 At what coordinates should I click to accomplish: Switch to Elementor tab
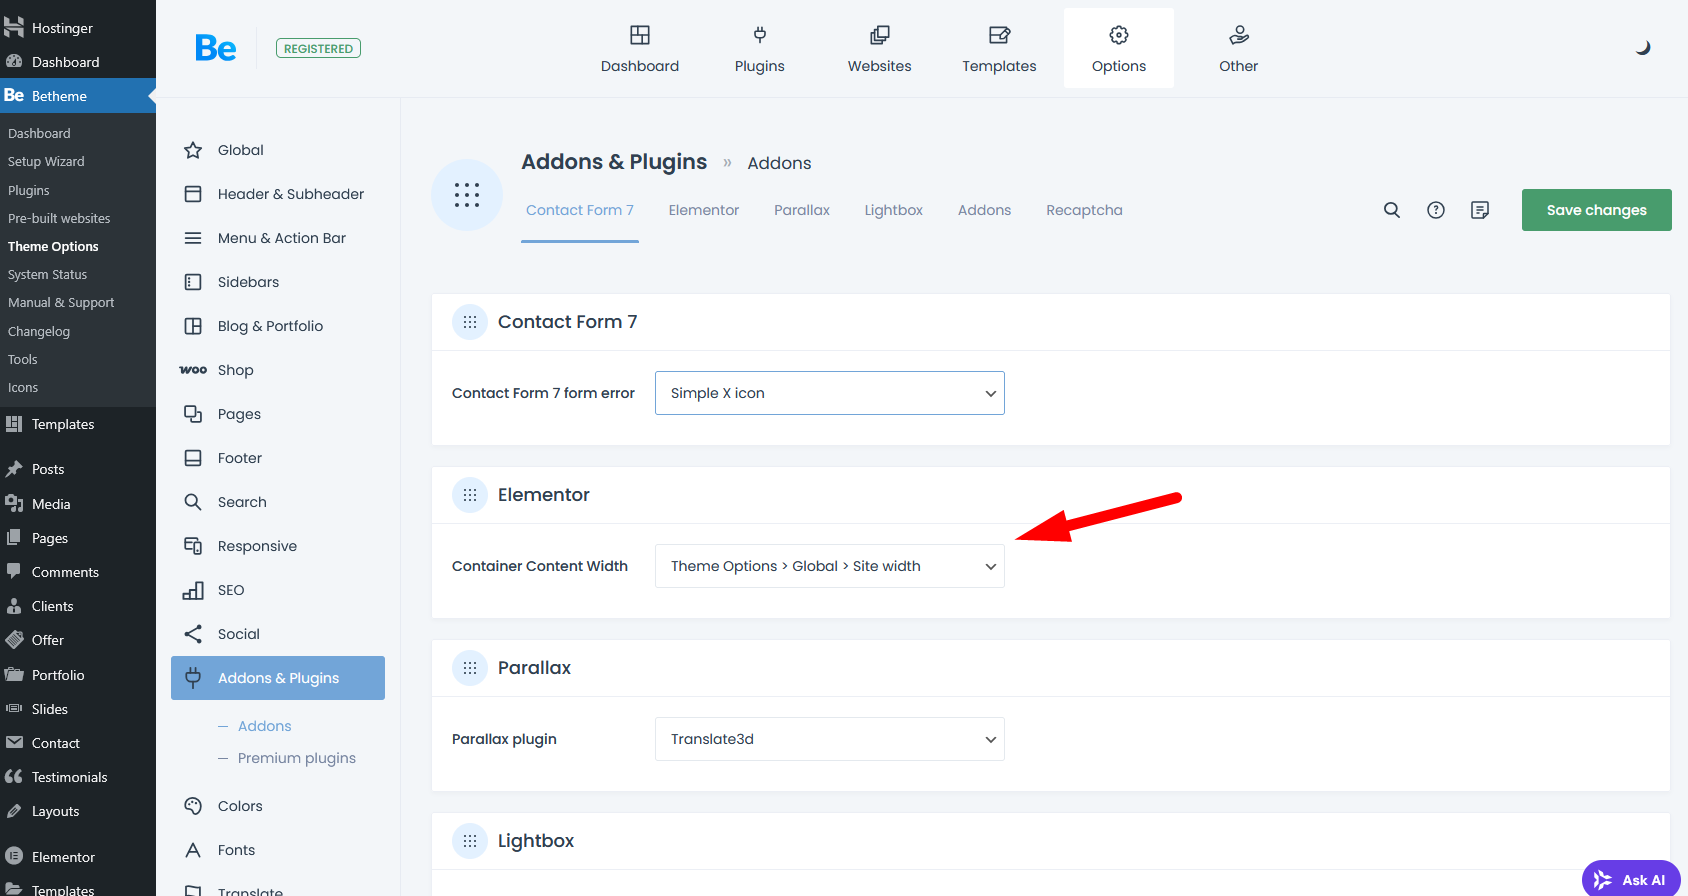tap(704, 210)
